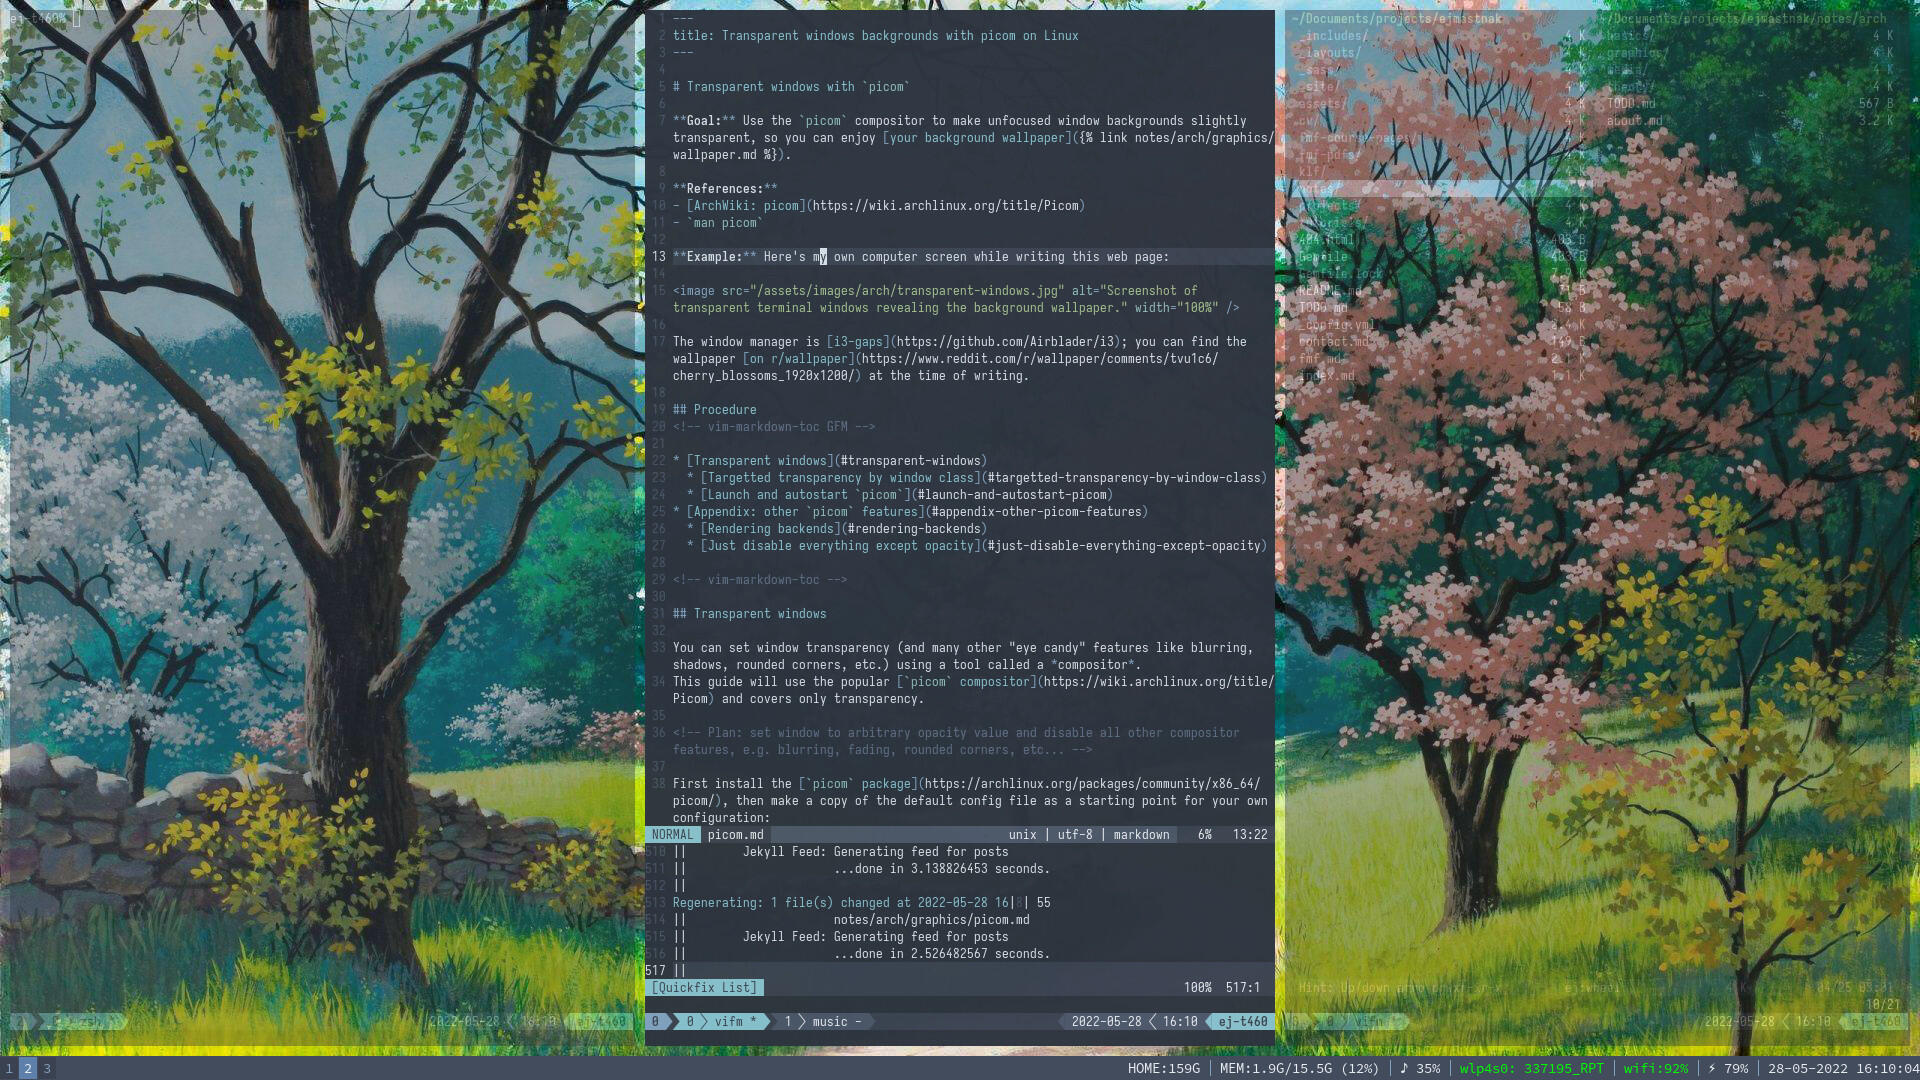Click the ej-t460 hostname in the center tmux bar
Screen dimensions: 1920x1080
(x=1243, y=1021)
